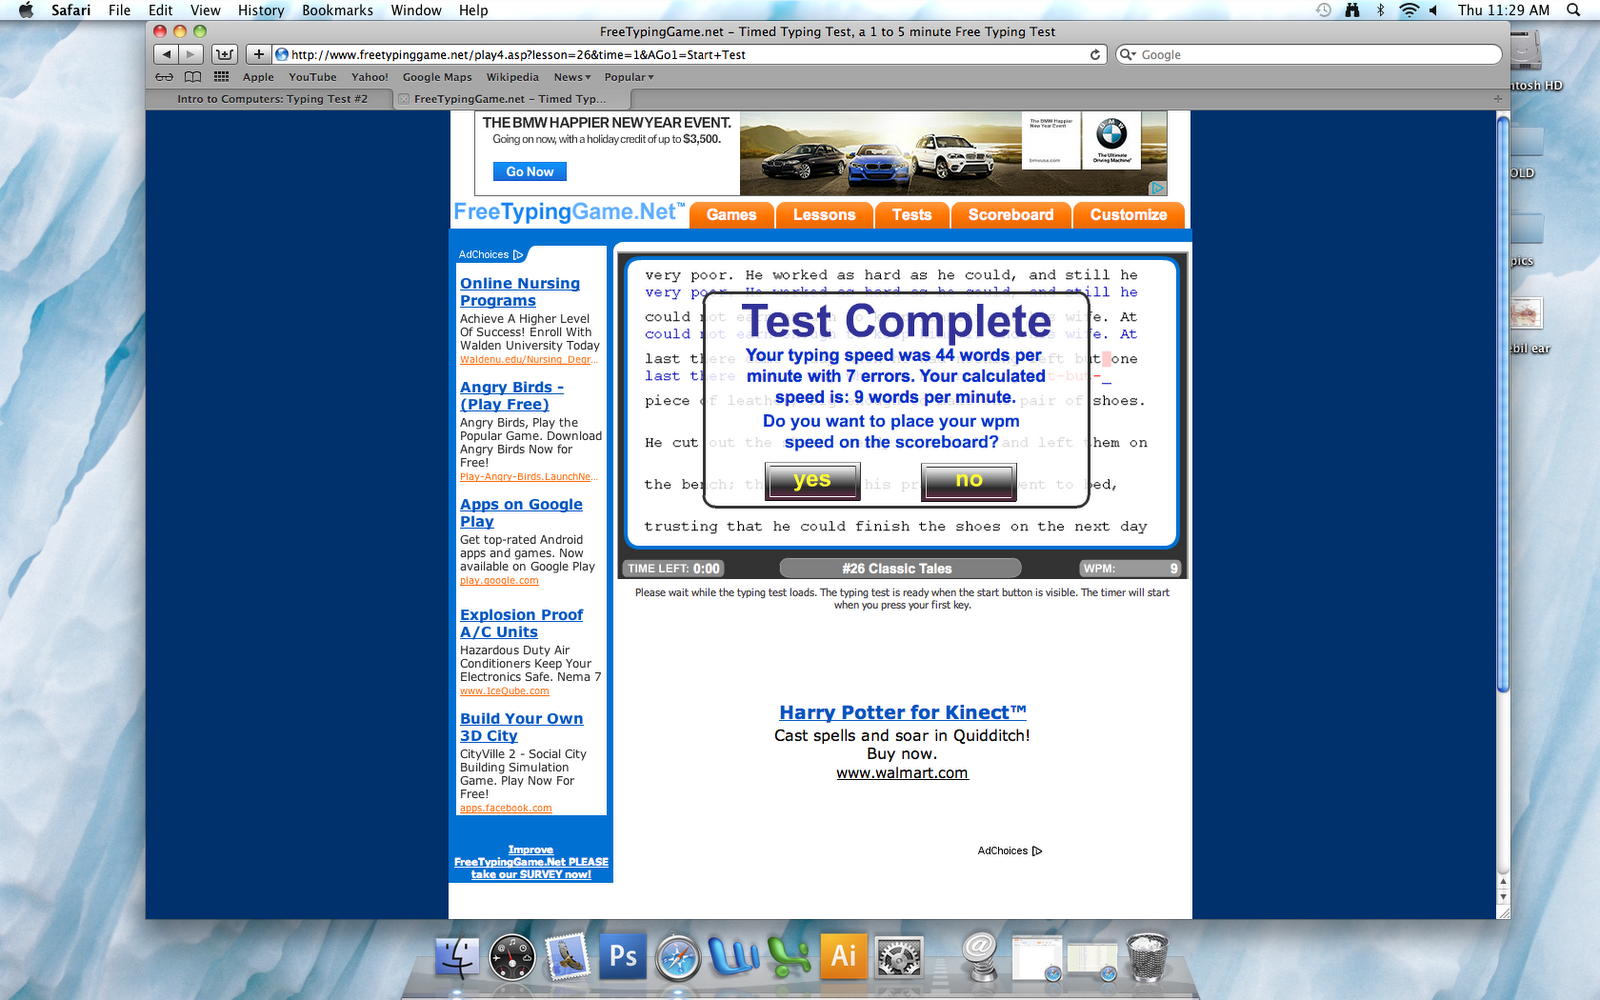The image size is (1600, 1000).
Task: Open the Trash in the Dock
Action: coord(1147,957)
